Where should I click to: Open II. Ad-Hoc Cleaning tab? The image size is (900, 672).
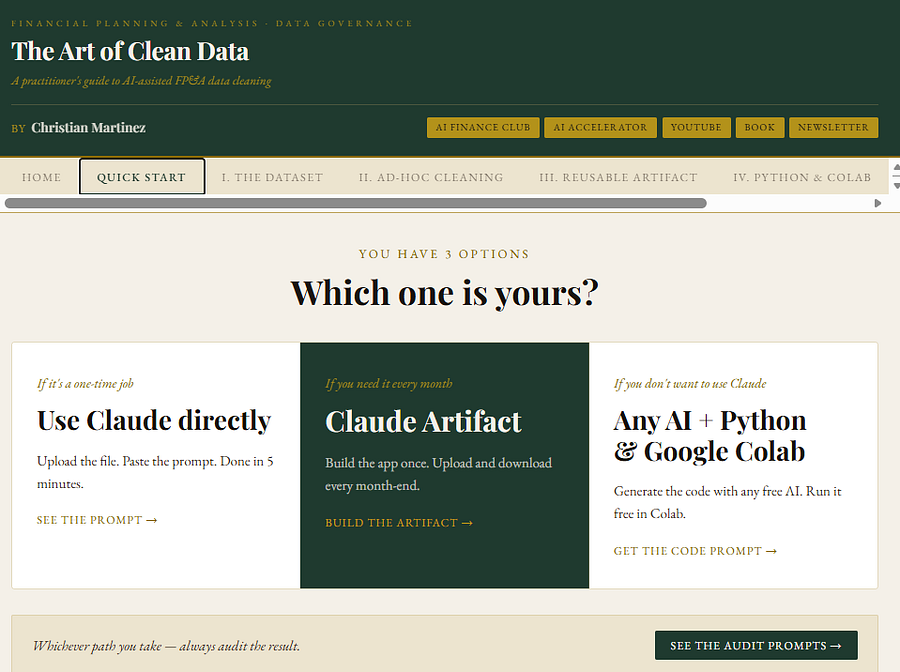[x=431, y=177]
